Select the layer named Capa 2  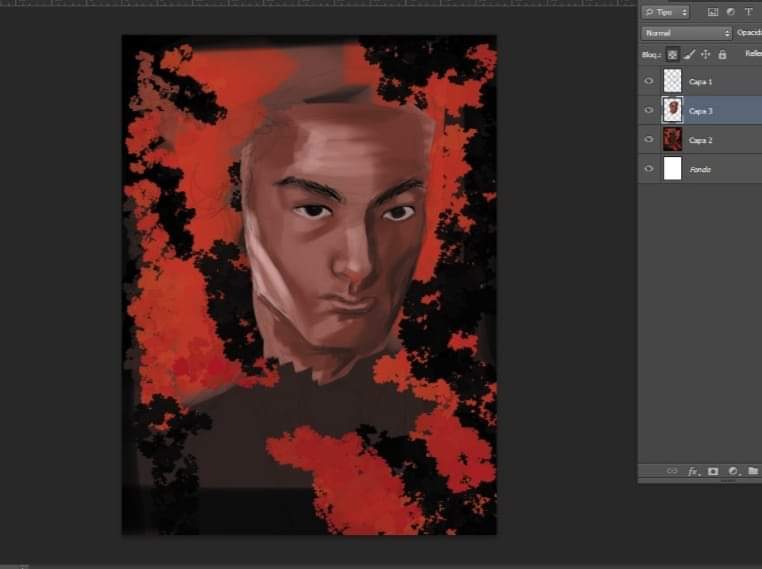point(700,140)
